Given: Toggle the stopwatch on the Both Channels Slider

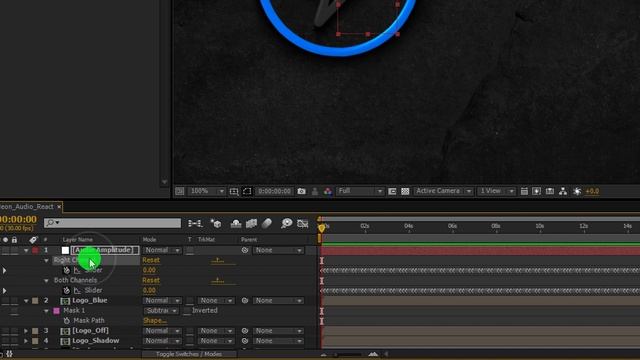Looking at the screenshot, I should 67,291.
